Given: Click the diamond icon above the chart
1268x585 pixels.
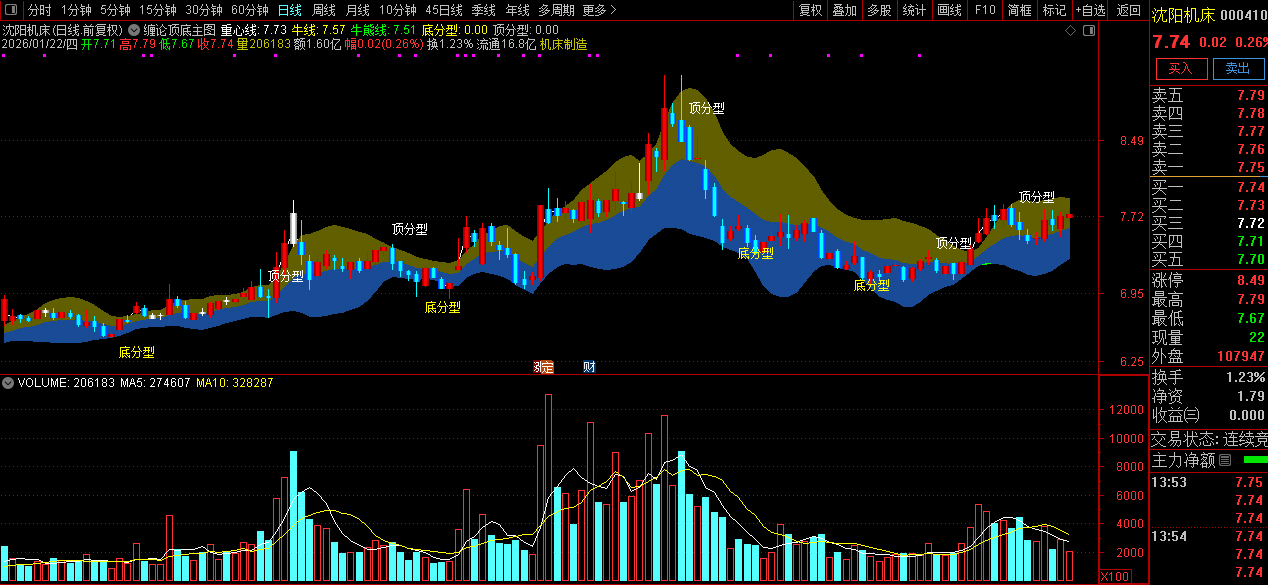Looking at the screenshot, I should [x=1070, y=30].
